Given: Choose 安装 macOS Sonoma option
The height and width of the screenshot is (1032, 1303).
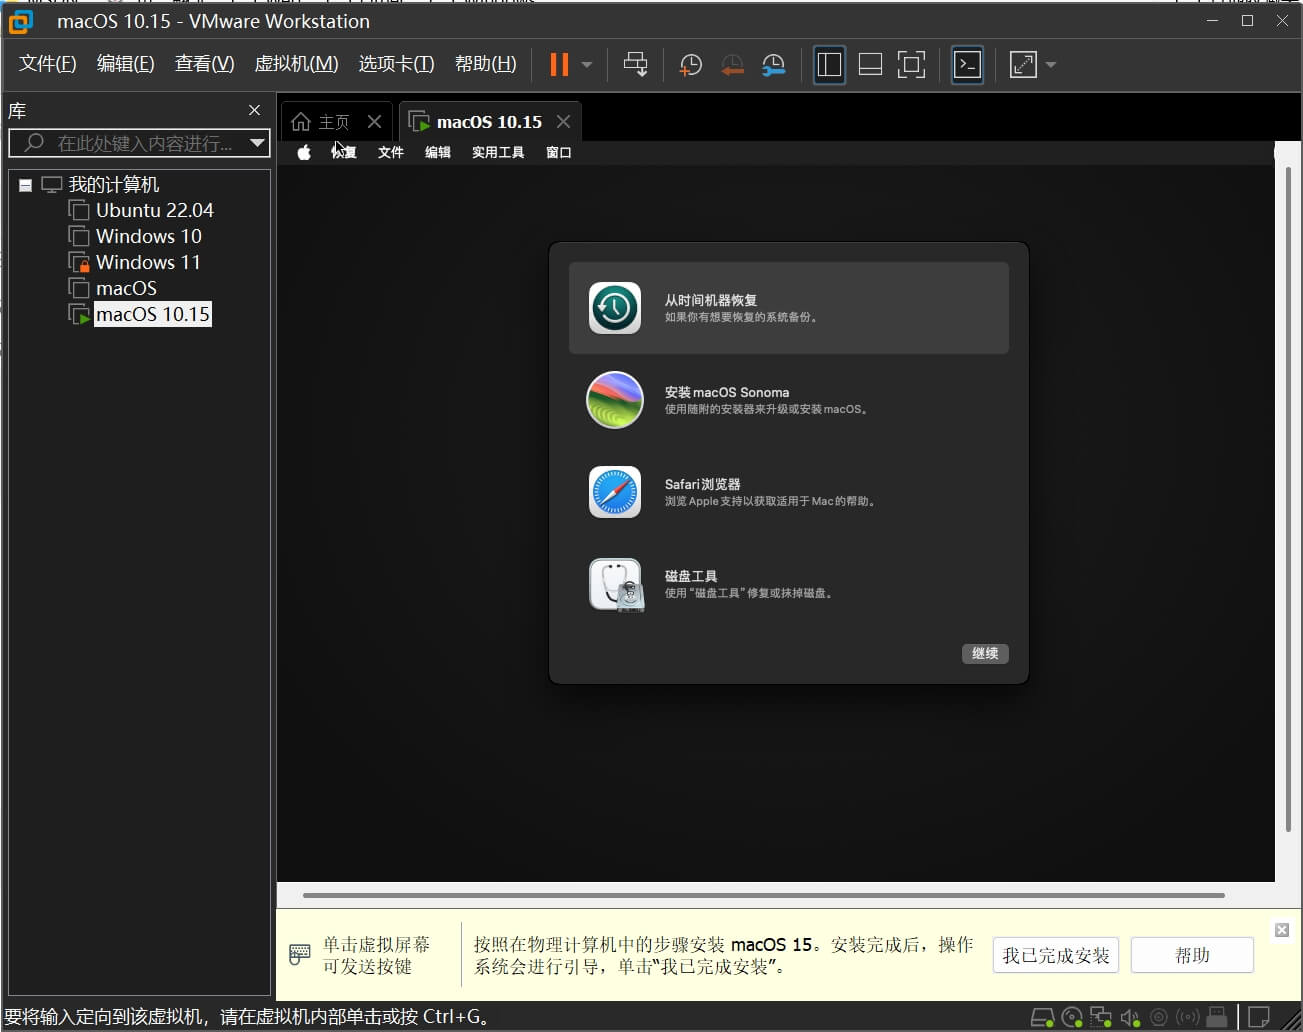Looking at the screenshot, I should [x=788, y=400].
